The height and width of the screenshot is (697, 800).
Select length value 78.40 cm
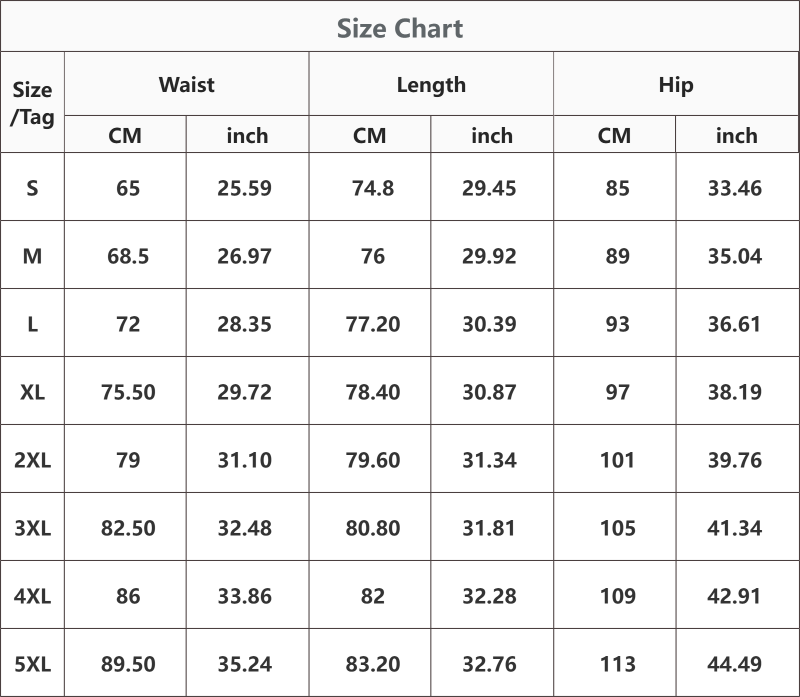372,392
